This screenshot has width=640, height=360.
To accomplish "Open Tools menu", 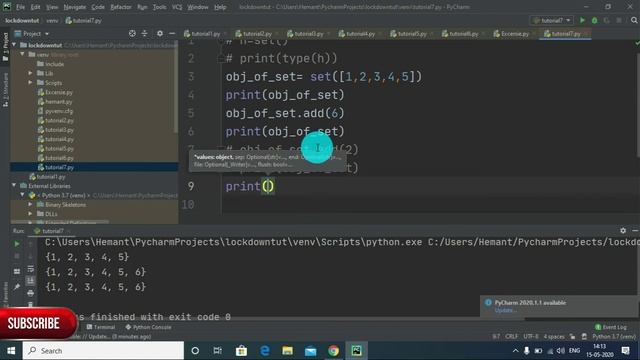I will [x=159, y=7].
